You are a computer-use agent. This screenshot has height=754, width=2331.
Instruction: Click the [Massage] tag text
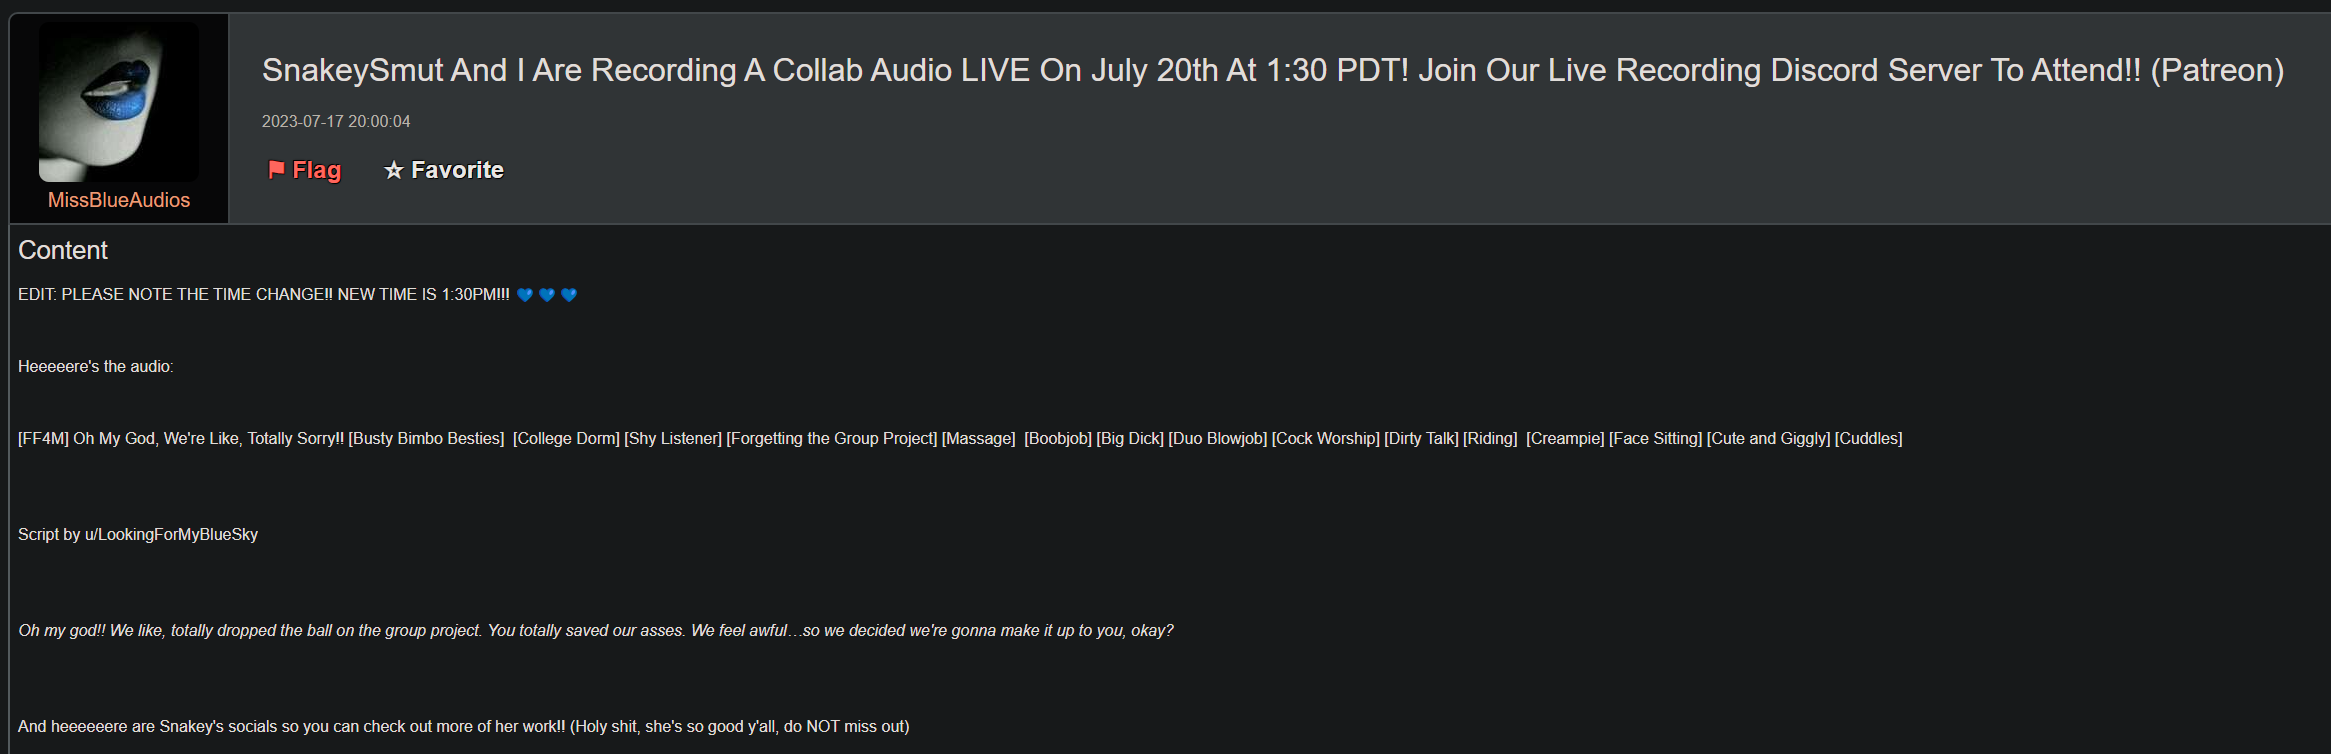pyautogui.click(x=978, y=439)
